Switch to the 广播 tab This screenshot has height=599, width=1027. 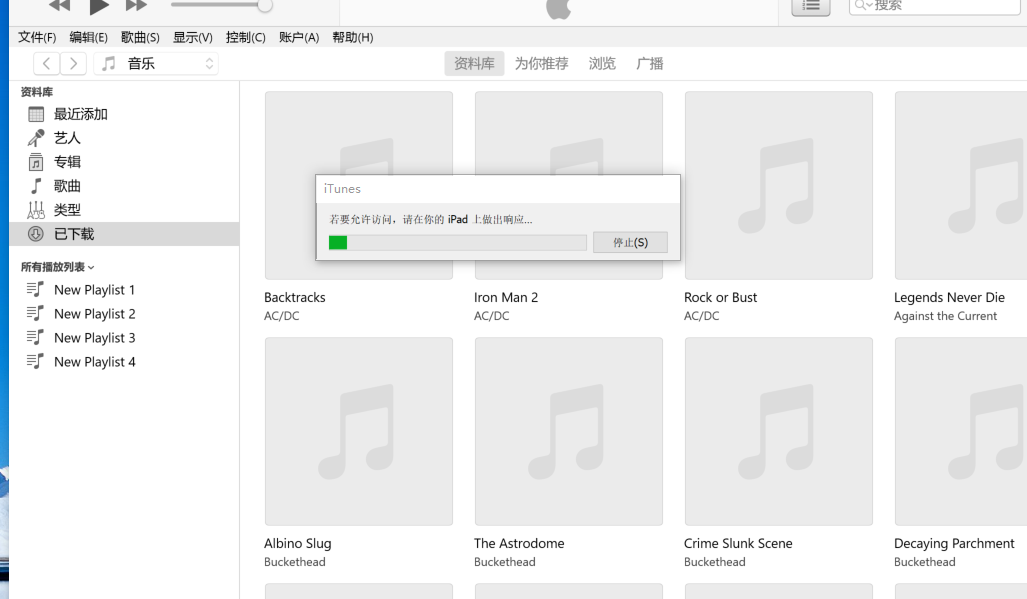[650, 64]
